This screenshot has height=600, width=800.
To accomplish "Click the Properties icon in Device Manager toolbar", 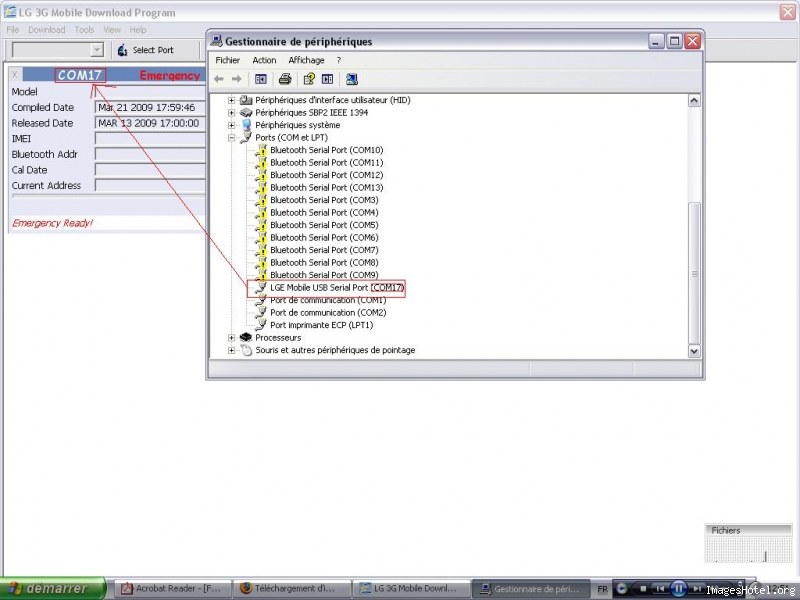I will pos(327,79).
